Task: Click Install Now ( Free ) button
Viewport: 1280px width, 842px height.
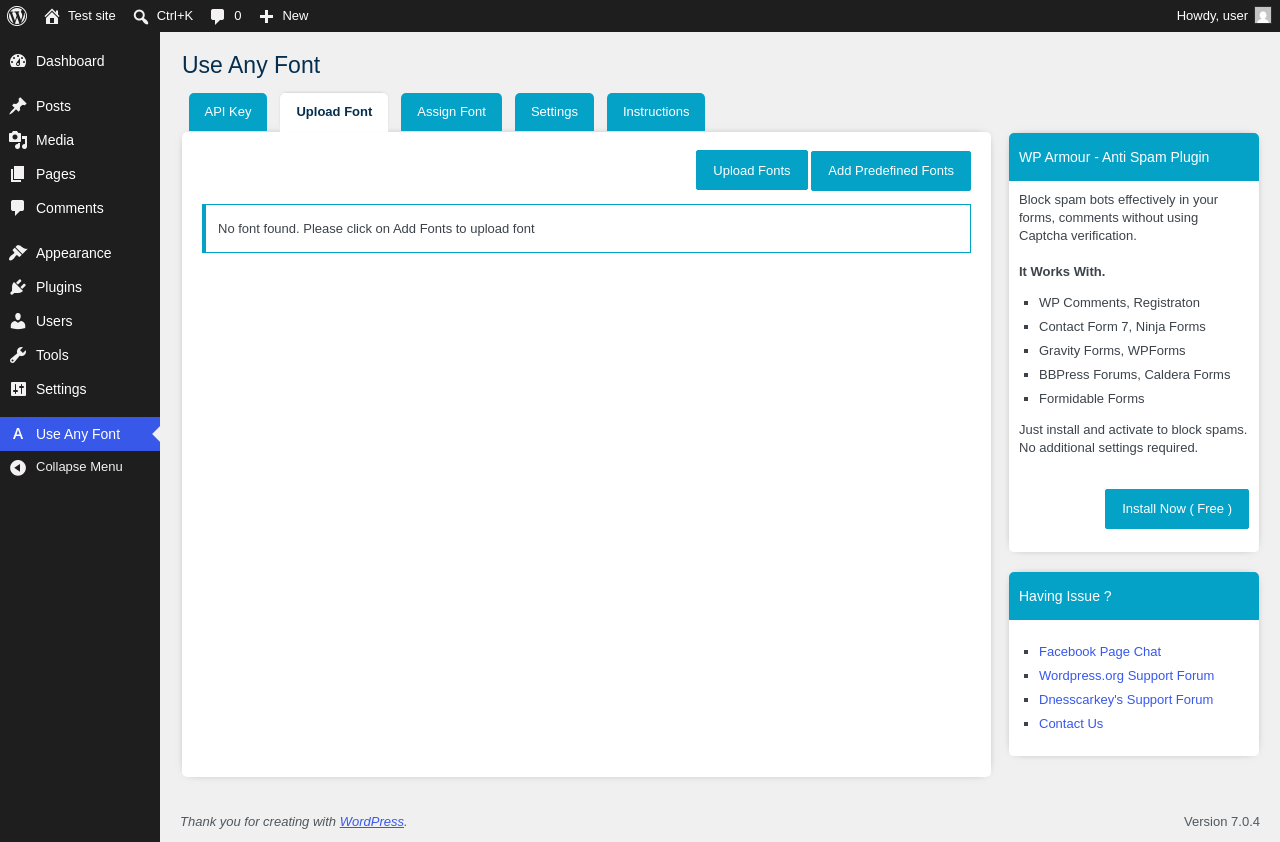Action: pos(1177,509)
